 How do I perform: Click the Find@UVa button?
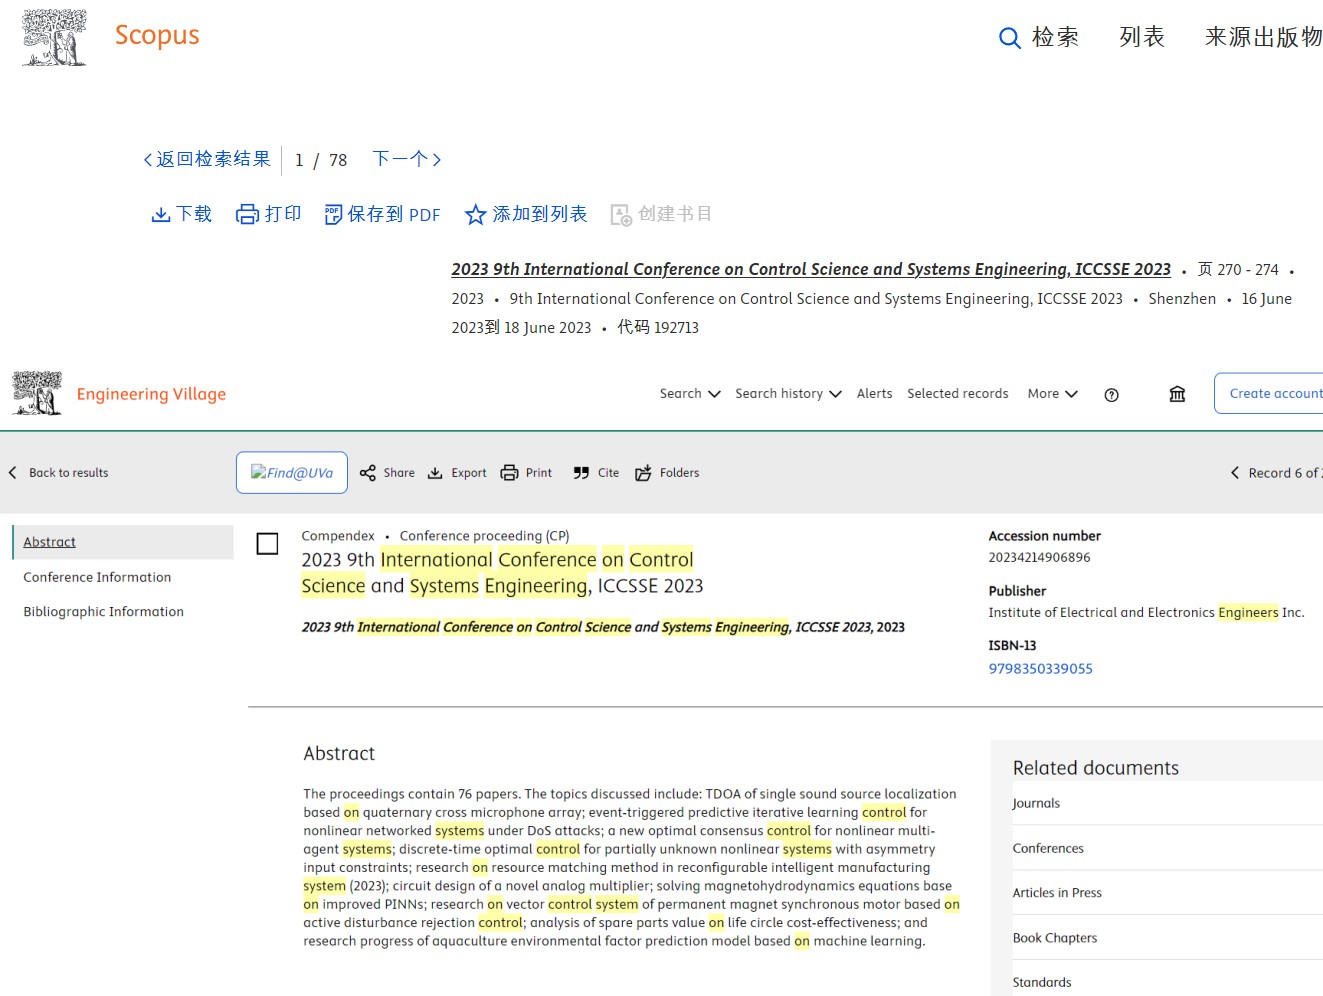click(292, 473)
